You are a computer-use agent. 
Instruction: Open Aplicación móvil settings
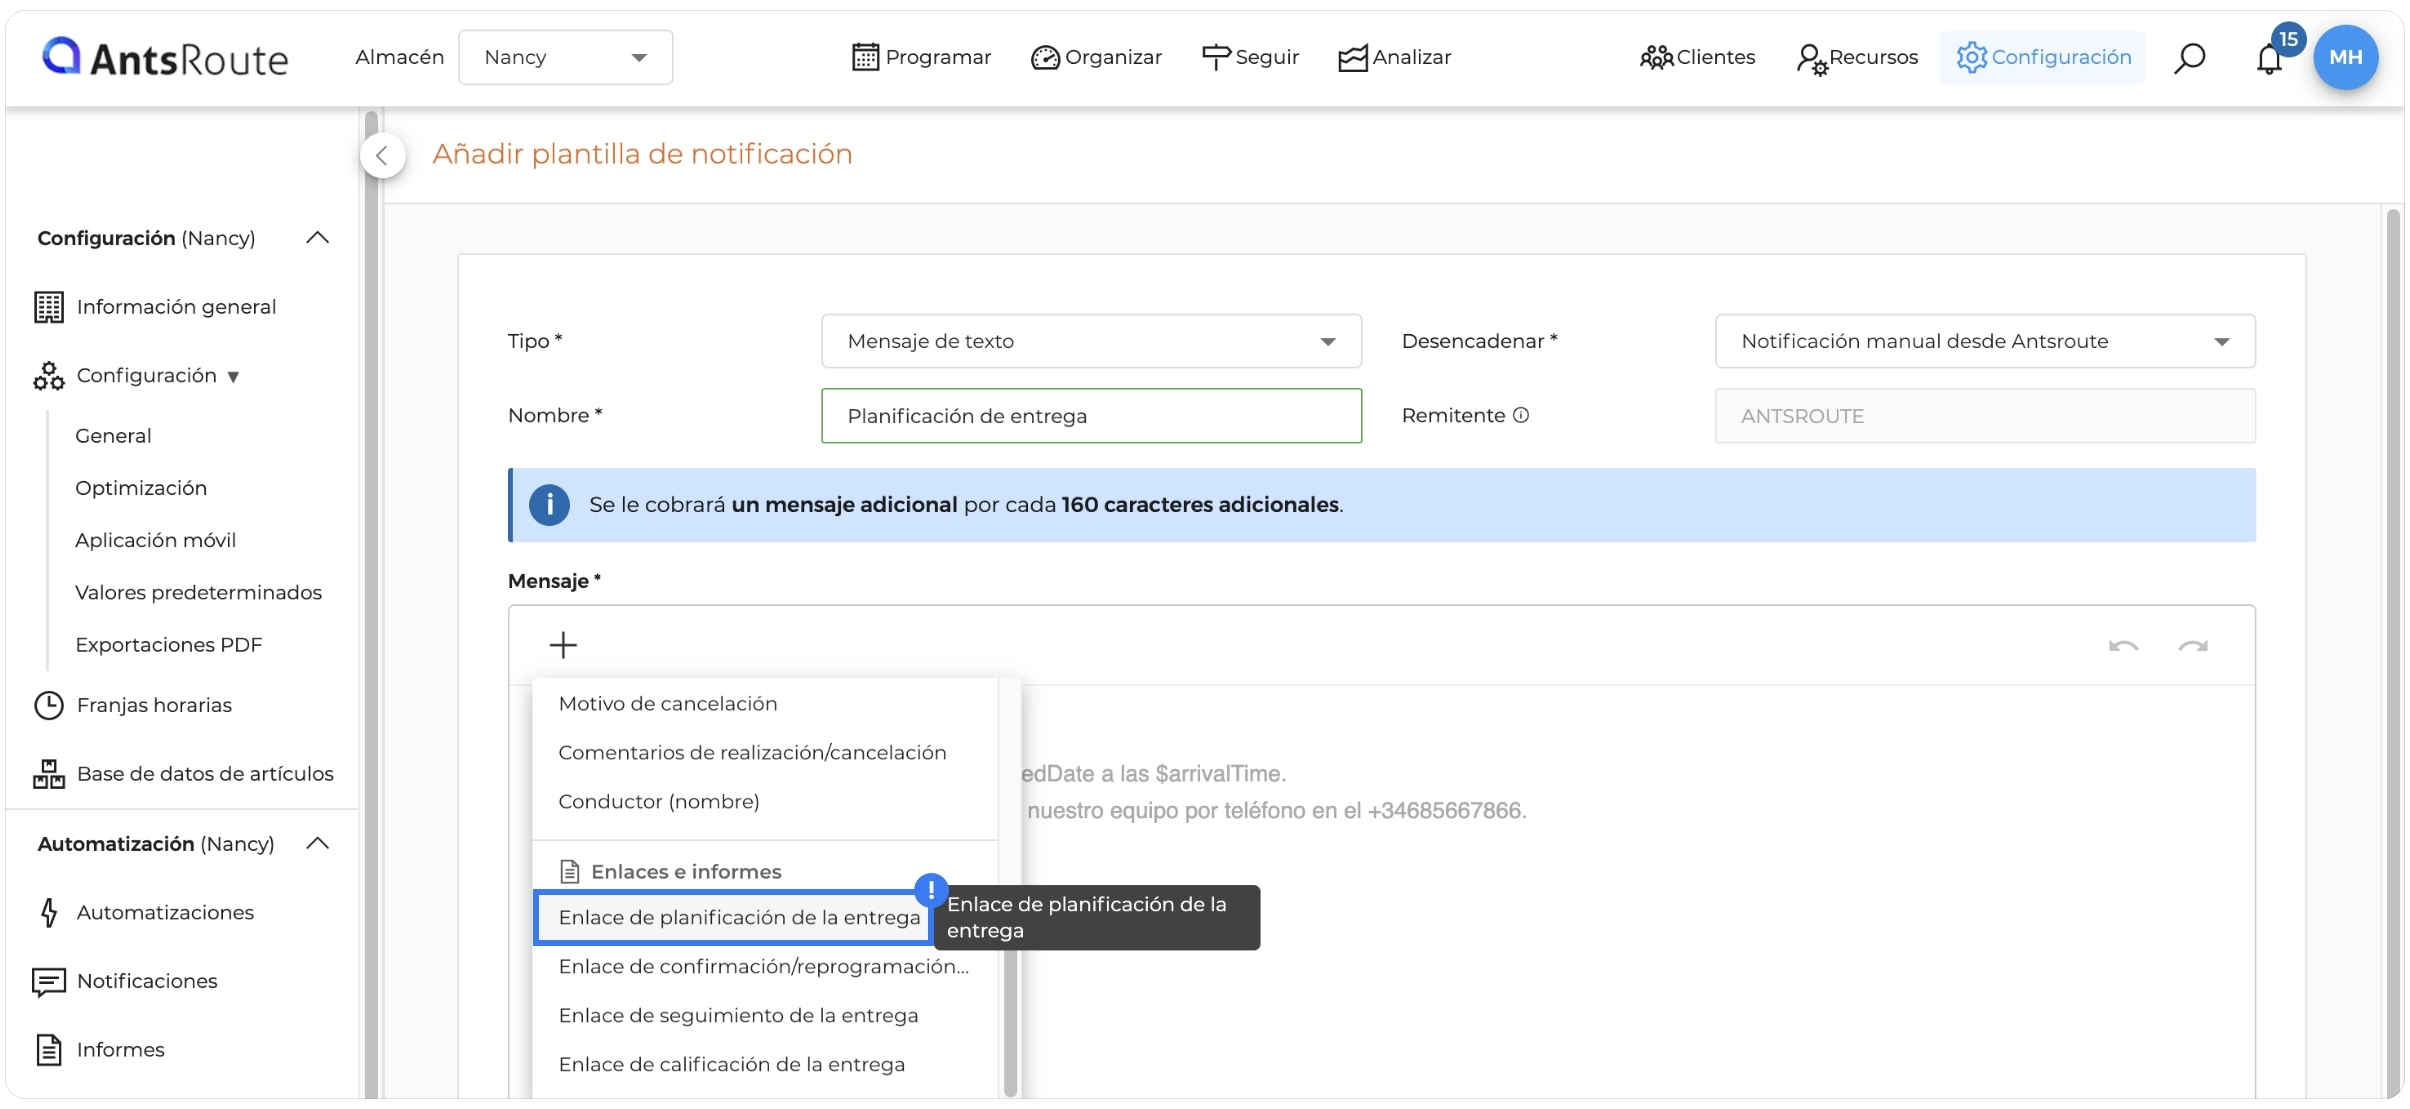(x=156, y=540)
